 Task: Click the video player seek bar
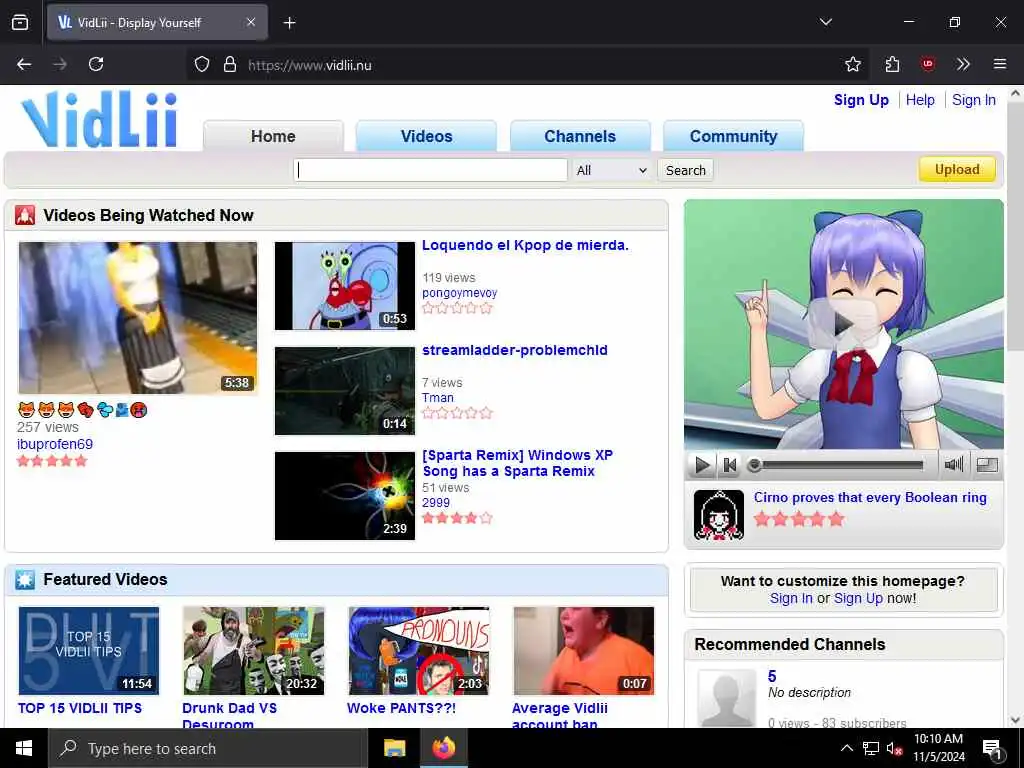[x=839, y=465]
